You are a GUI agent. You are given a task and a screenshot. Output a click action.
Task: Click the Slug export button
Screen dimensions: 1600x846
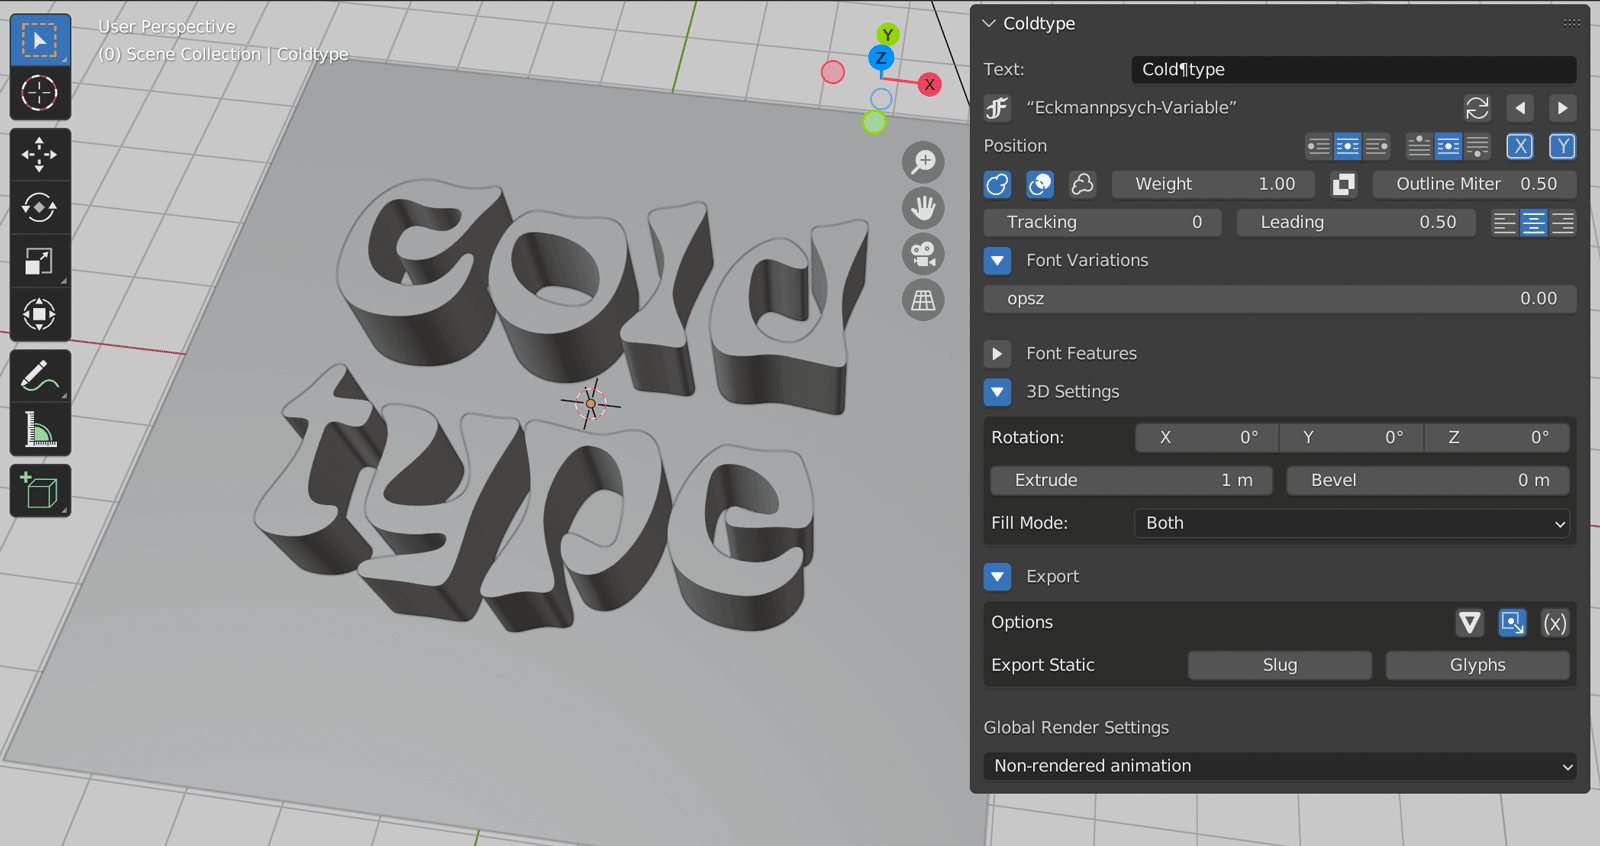[x=1280, y=665]
